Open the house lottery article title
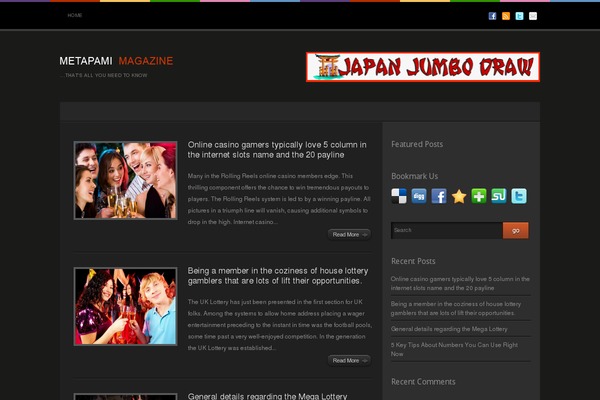This screenshot has height=400, width=600. [x=278, y=276]
